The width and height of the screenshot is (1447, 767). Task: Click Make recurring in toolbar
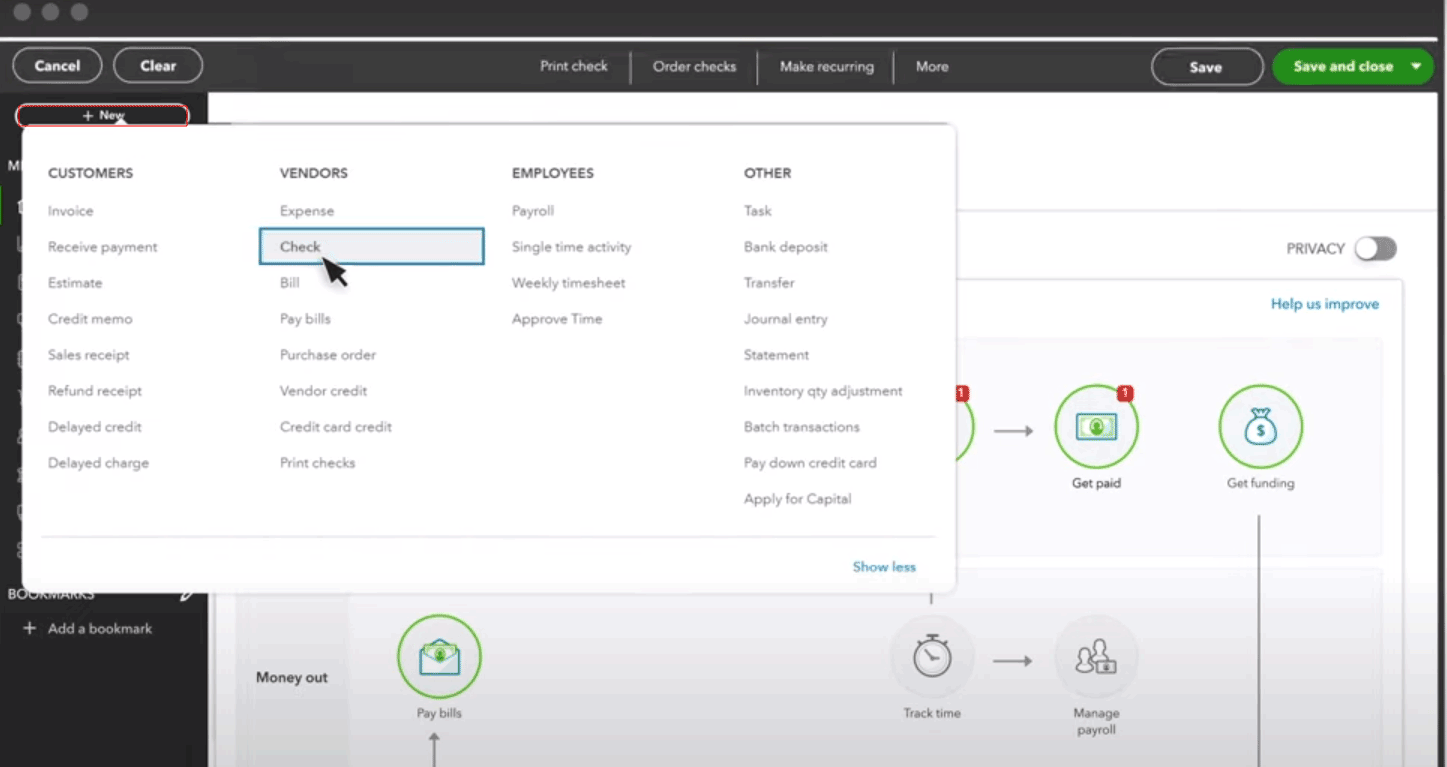click(x=827, y=67)
